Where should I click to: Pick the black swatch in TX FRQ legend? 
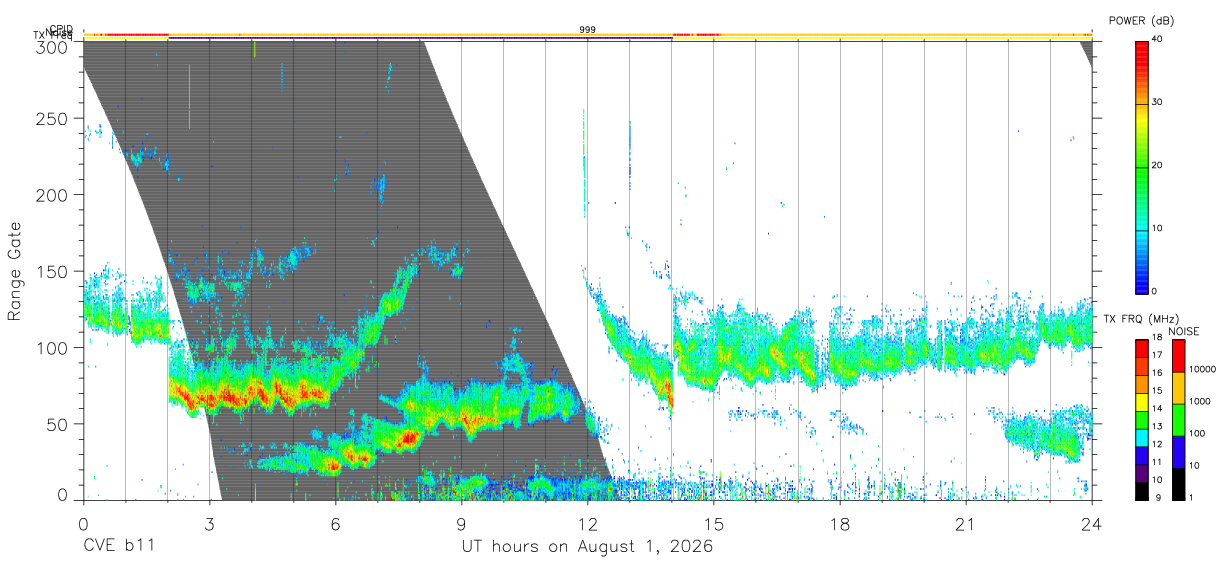[x=1141, y=491]
